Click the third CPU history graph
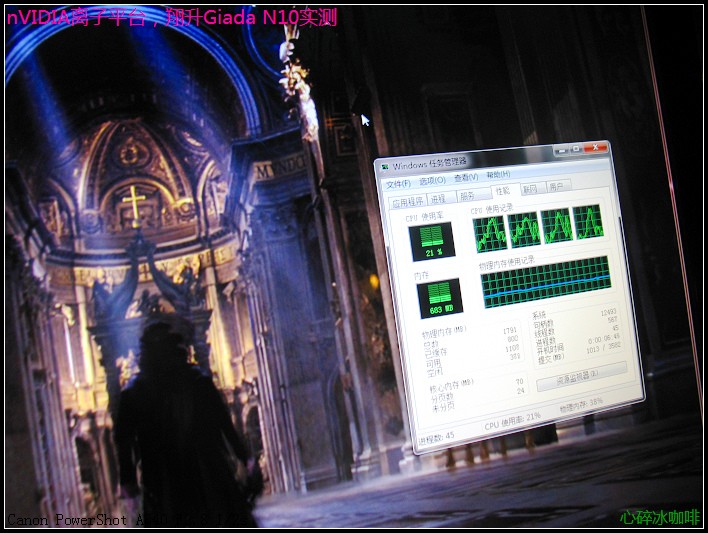 (557, 225)
